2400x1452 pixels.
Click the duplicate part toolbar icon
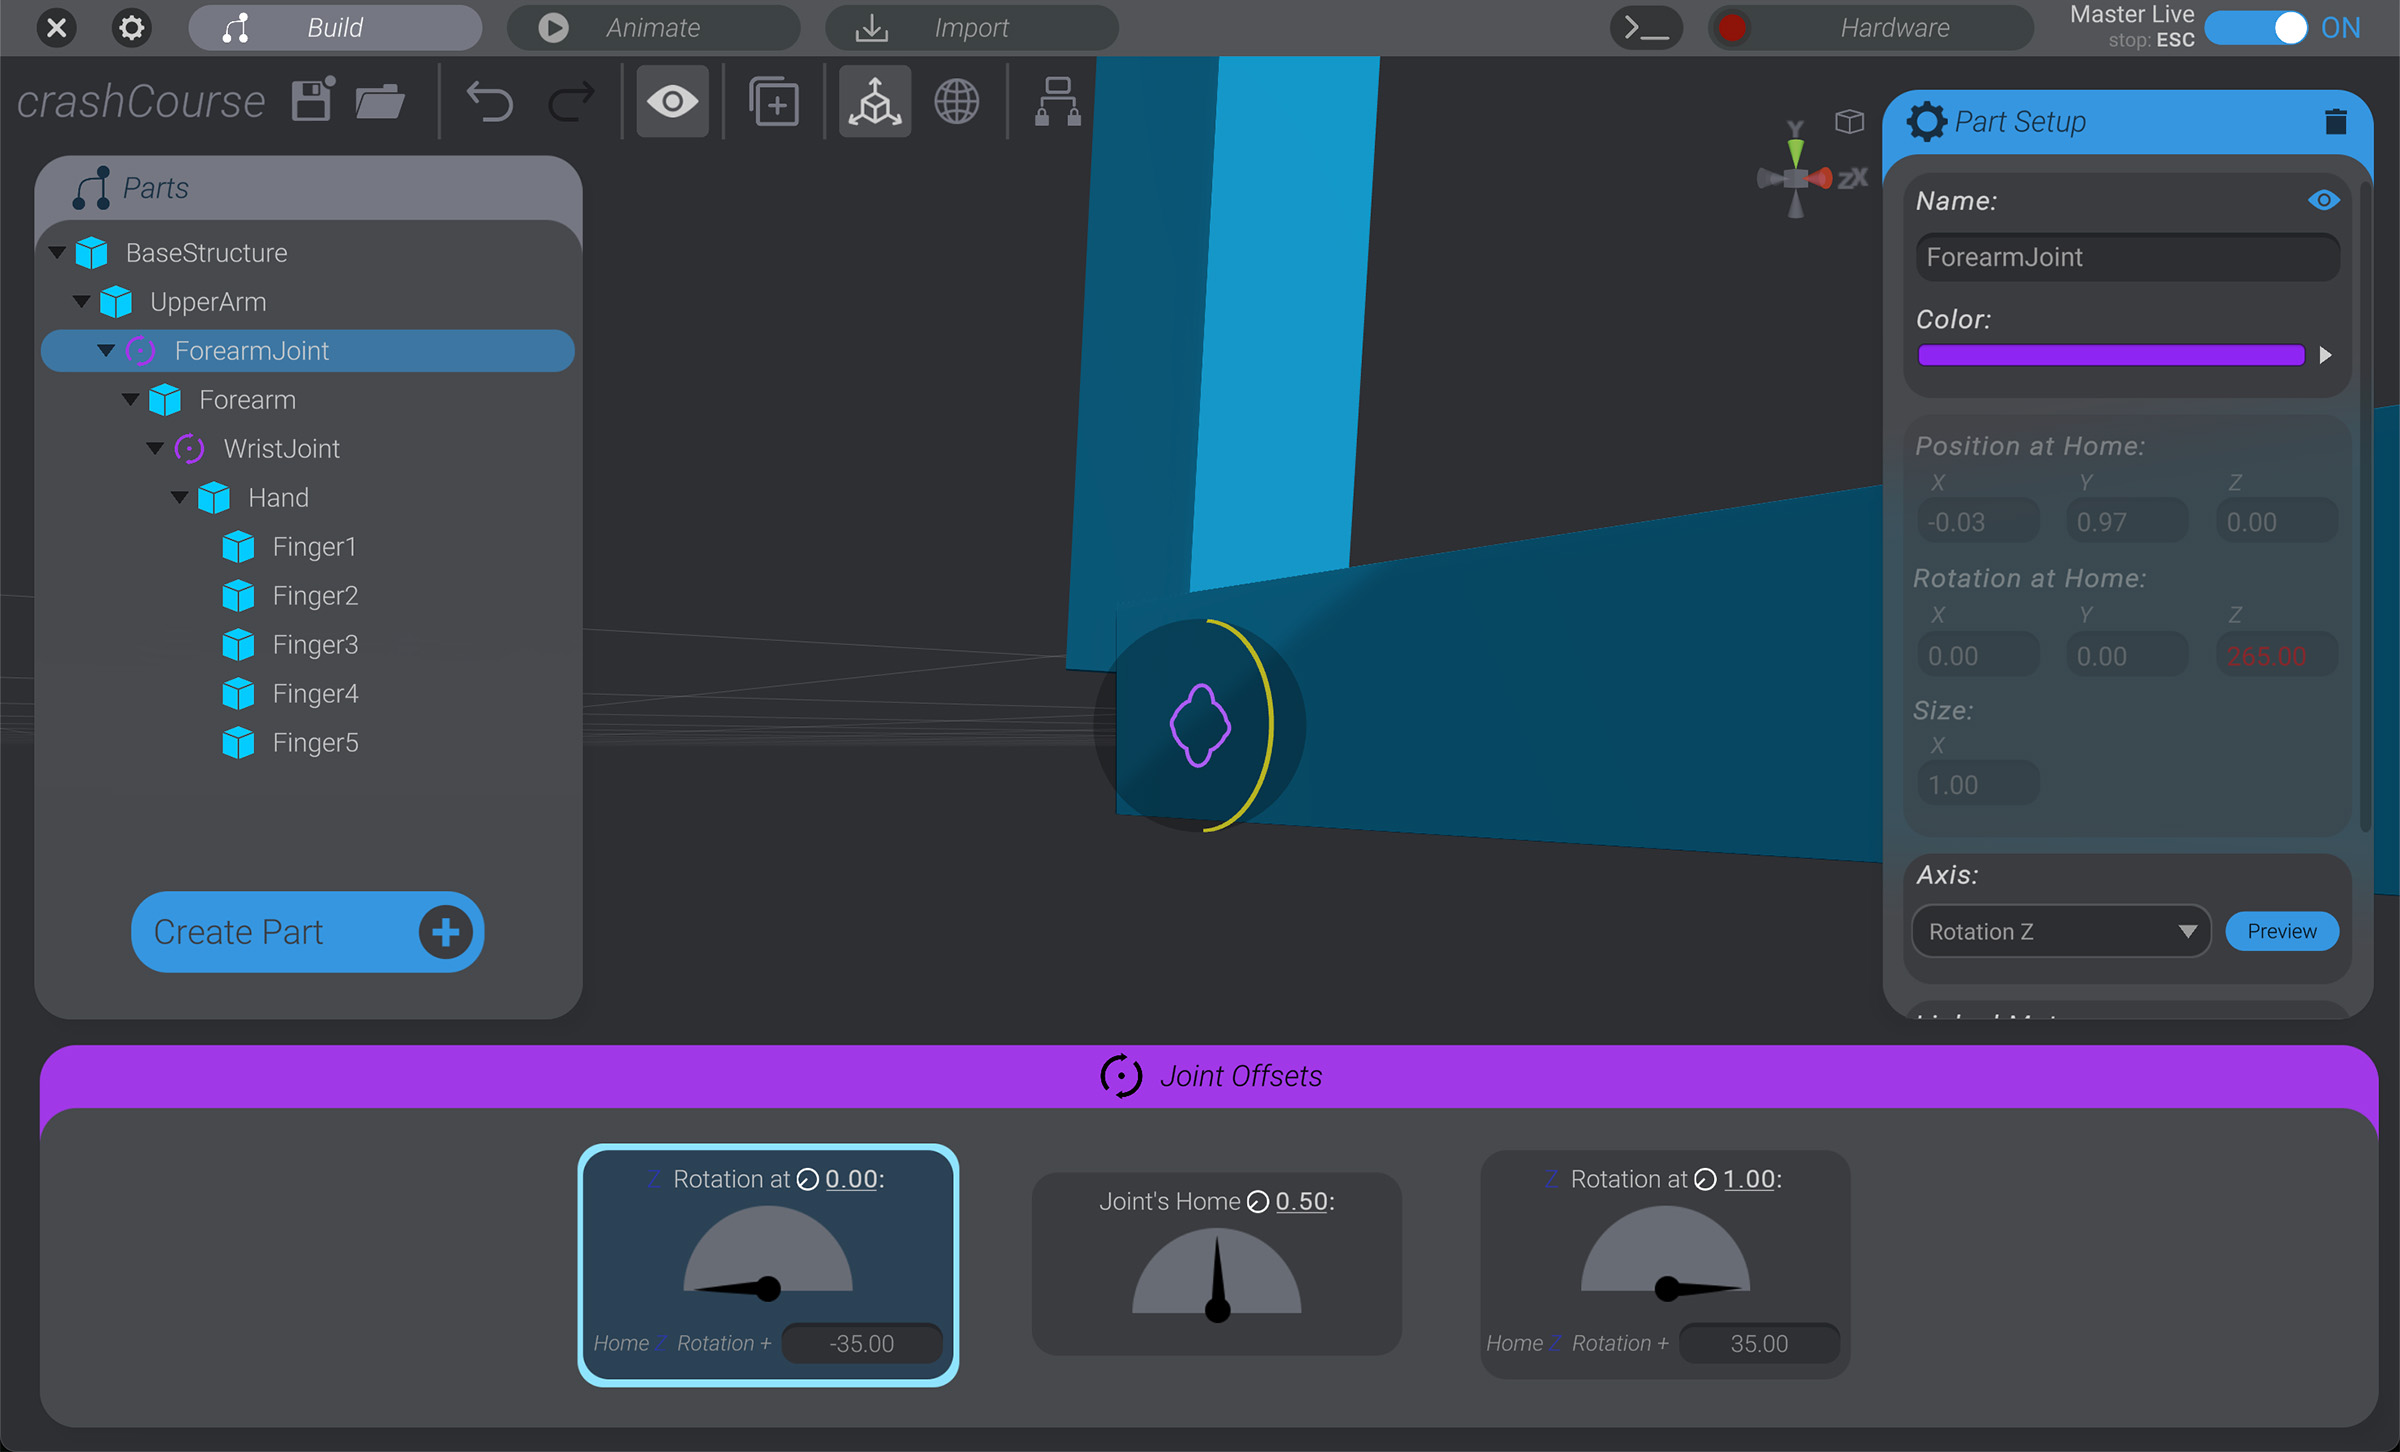pos(774,100)
